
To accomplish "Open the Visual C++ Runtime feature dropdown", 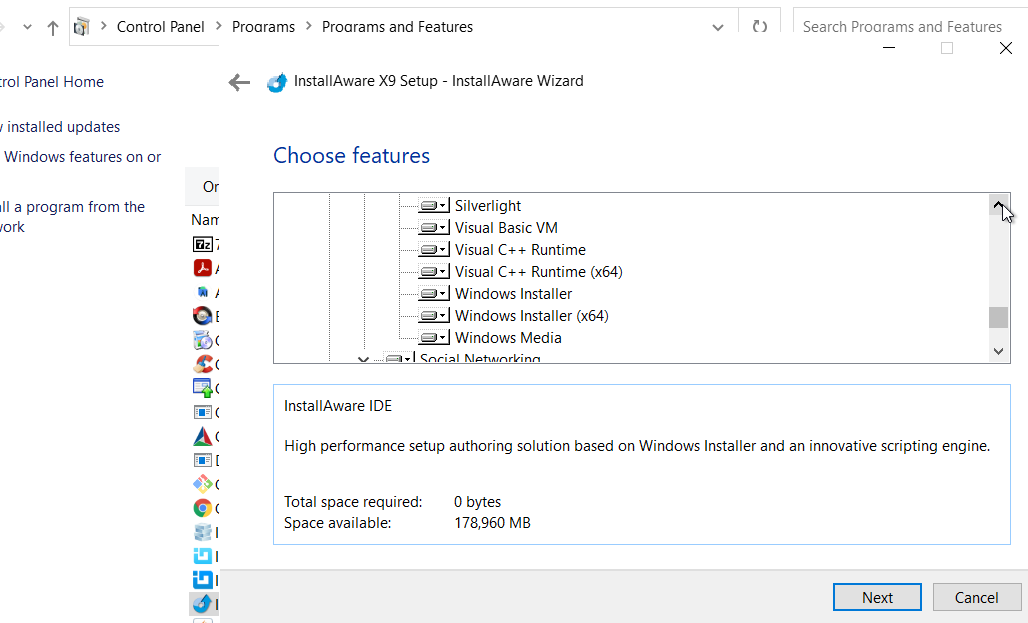I will pyautogui.click(x=434, y=250).
